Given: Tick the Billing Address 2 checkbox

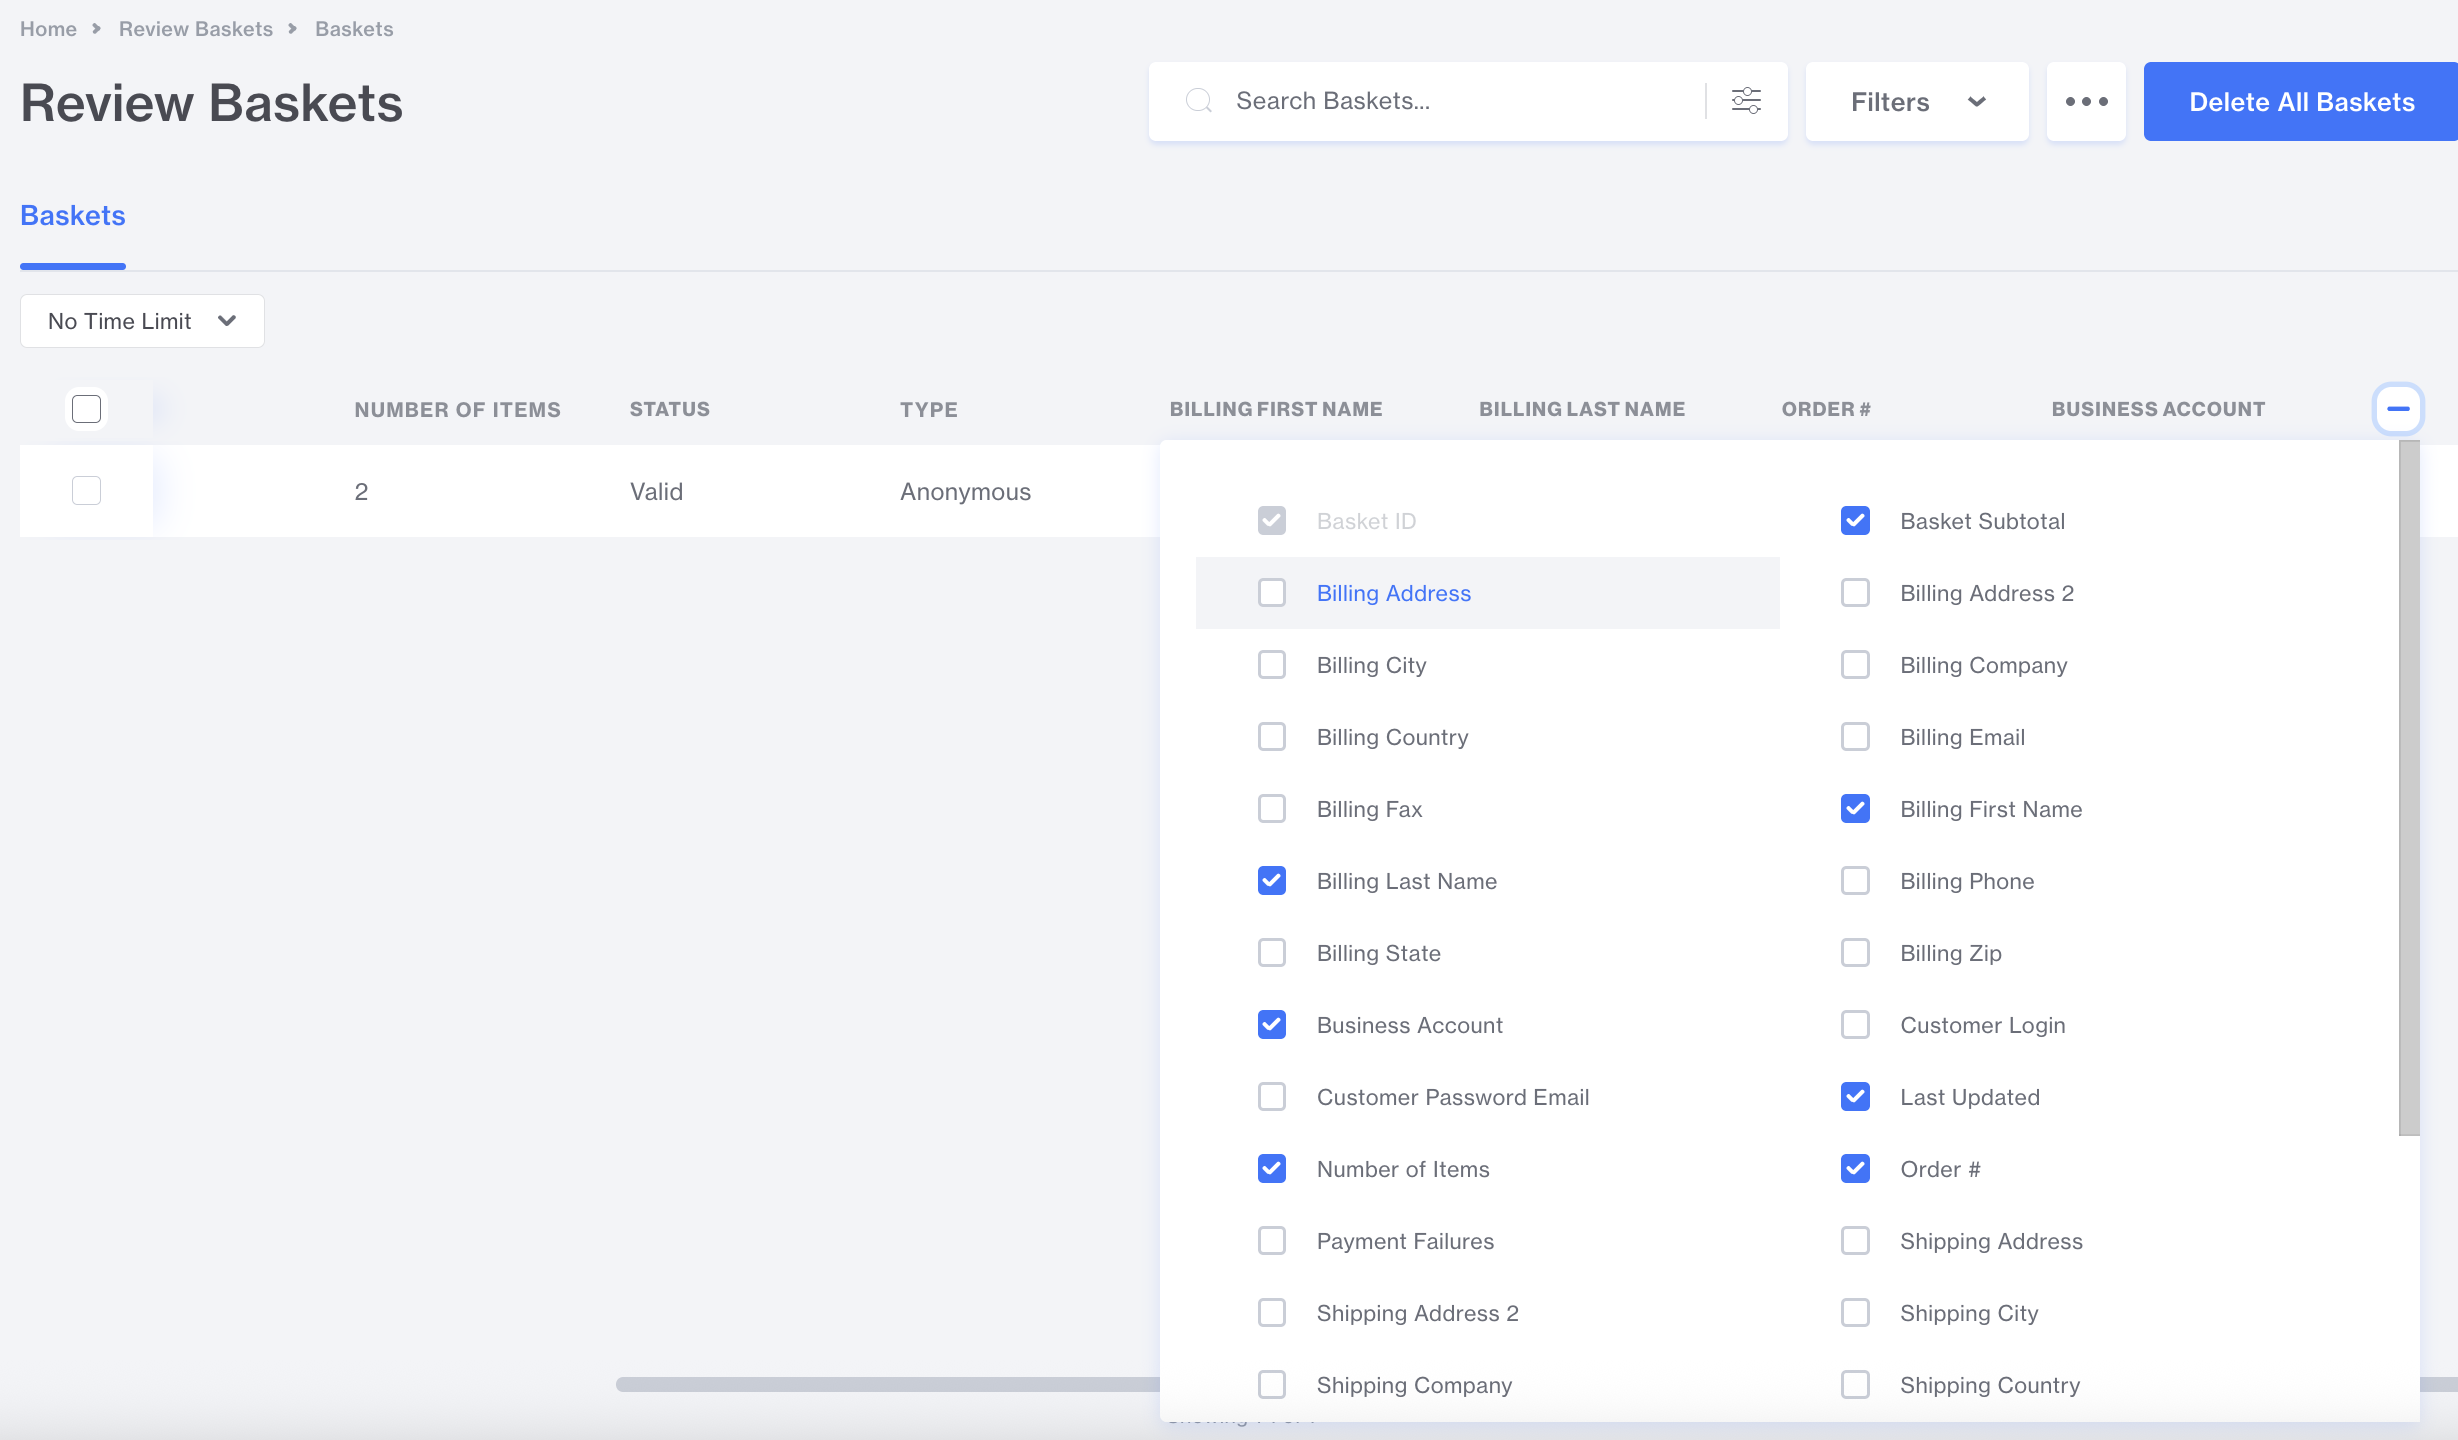Looking at the screenshot, I should 1856,593.
